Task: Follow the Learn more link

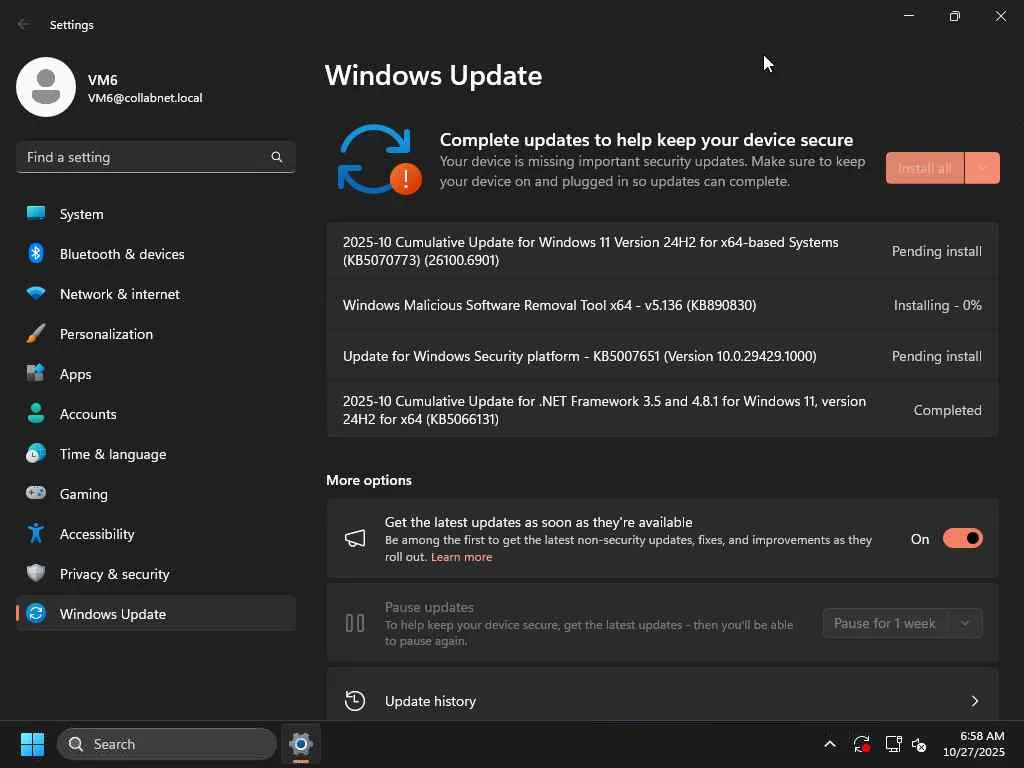Action: (x=462, y=557)
